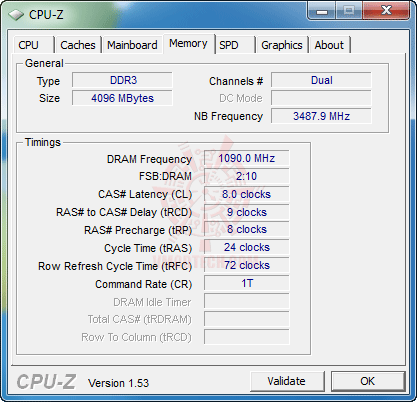The image size is (417, 402).
Task: Click the Validate button
Action: click(287, 381)
